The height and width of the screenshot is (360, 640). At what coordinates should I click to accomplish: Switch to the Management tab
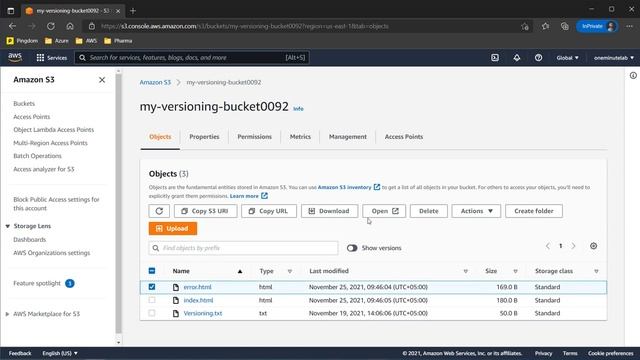(x=348, y=137)
